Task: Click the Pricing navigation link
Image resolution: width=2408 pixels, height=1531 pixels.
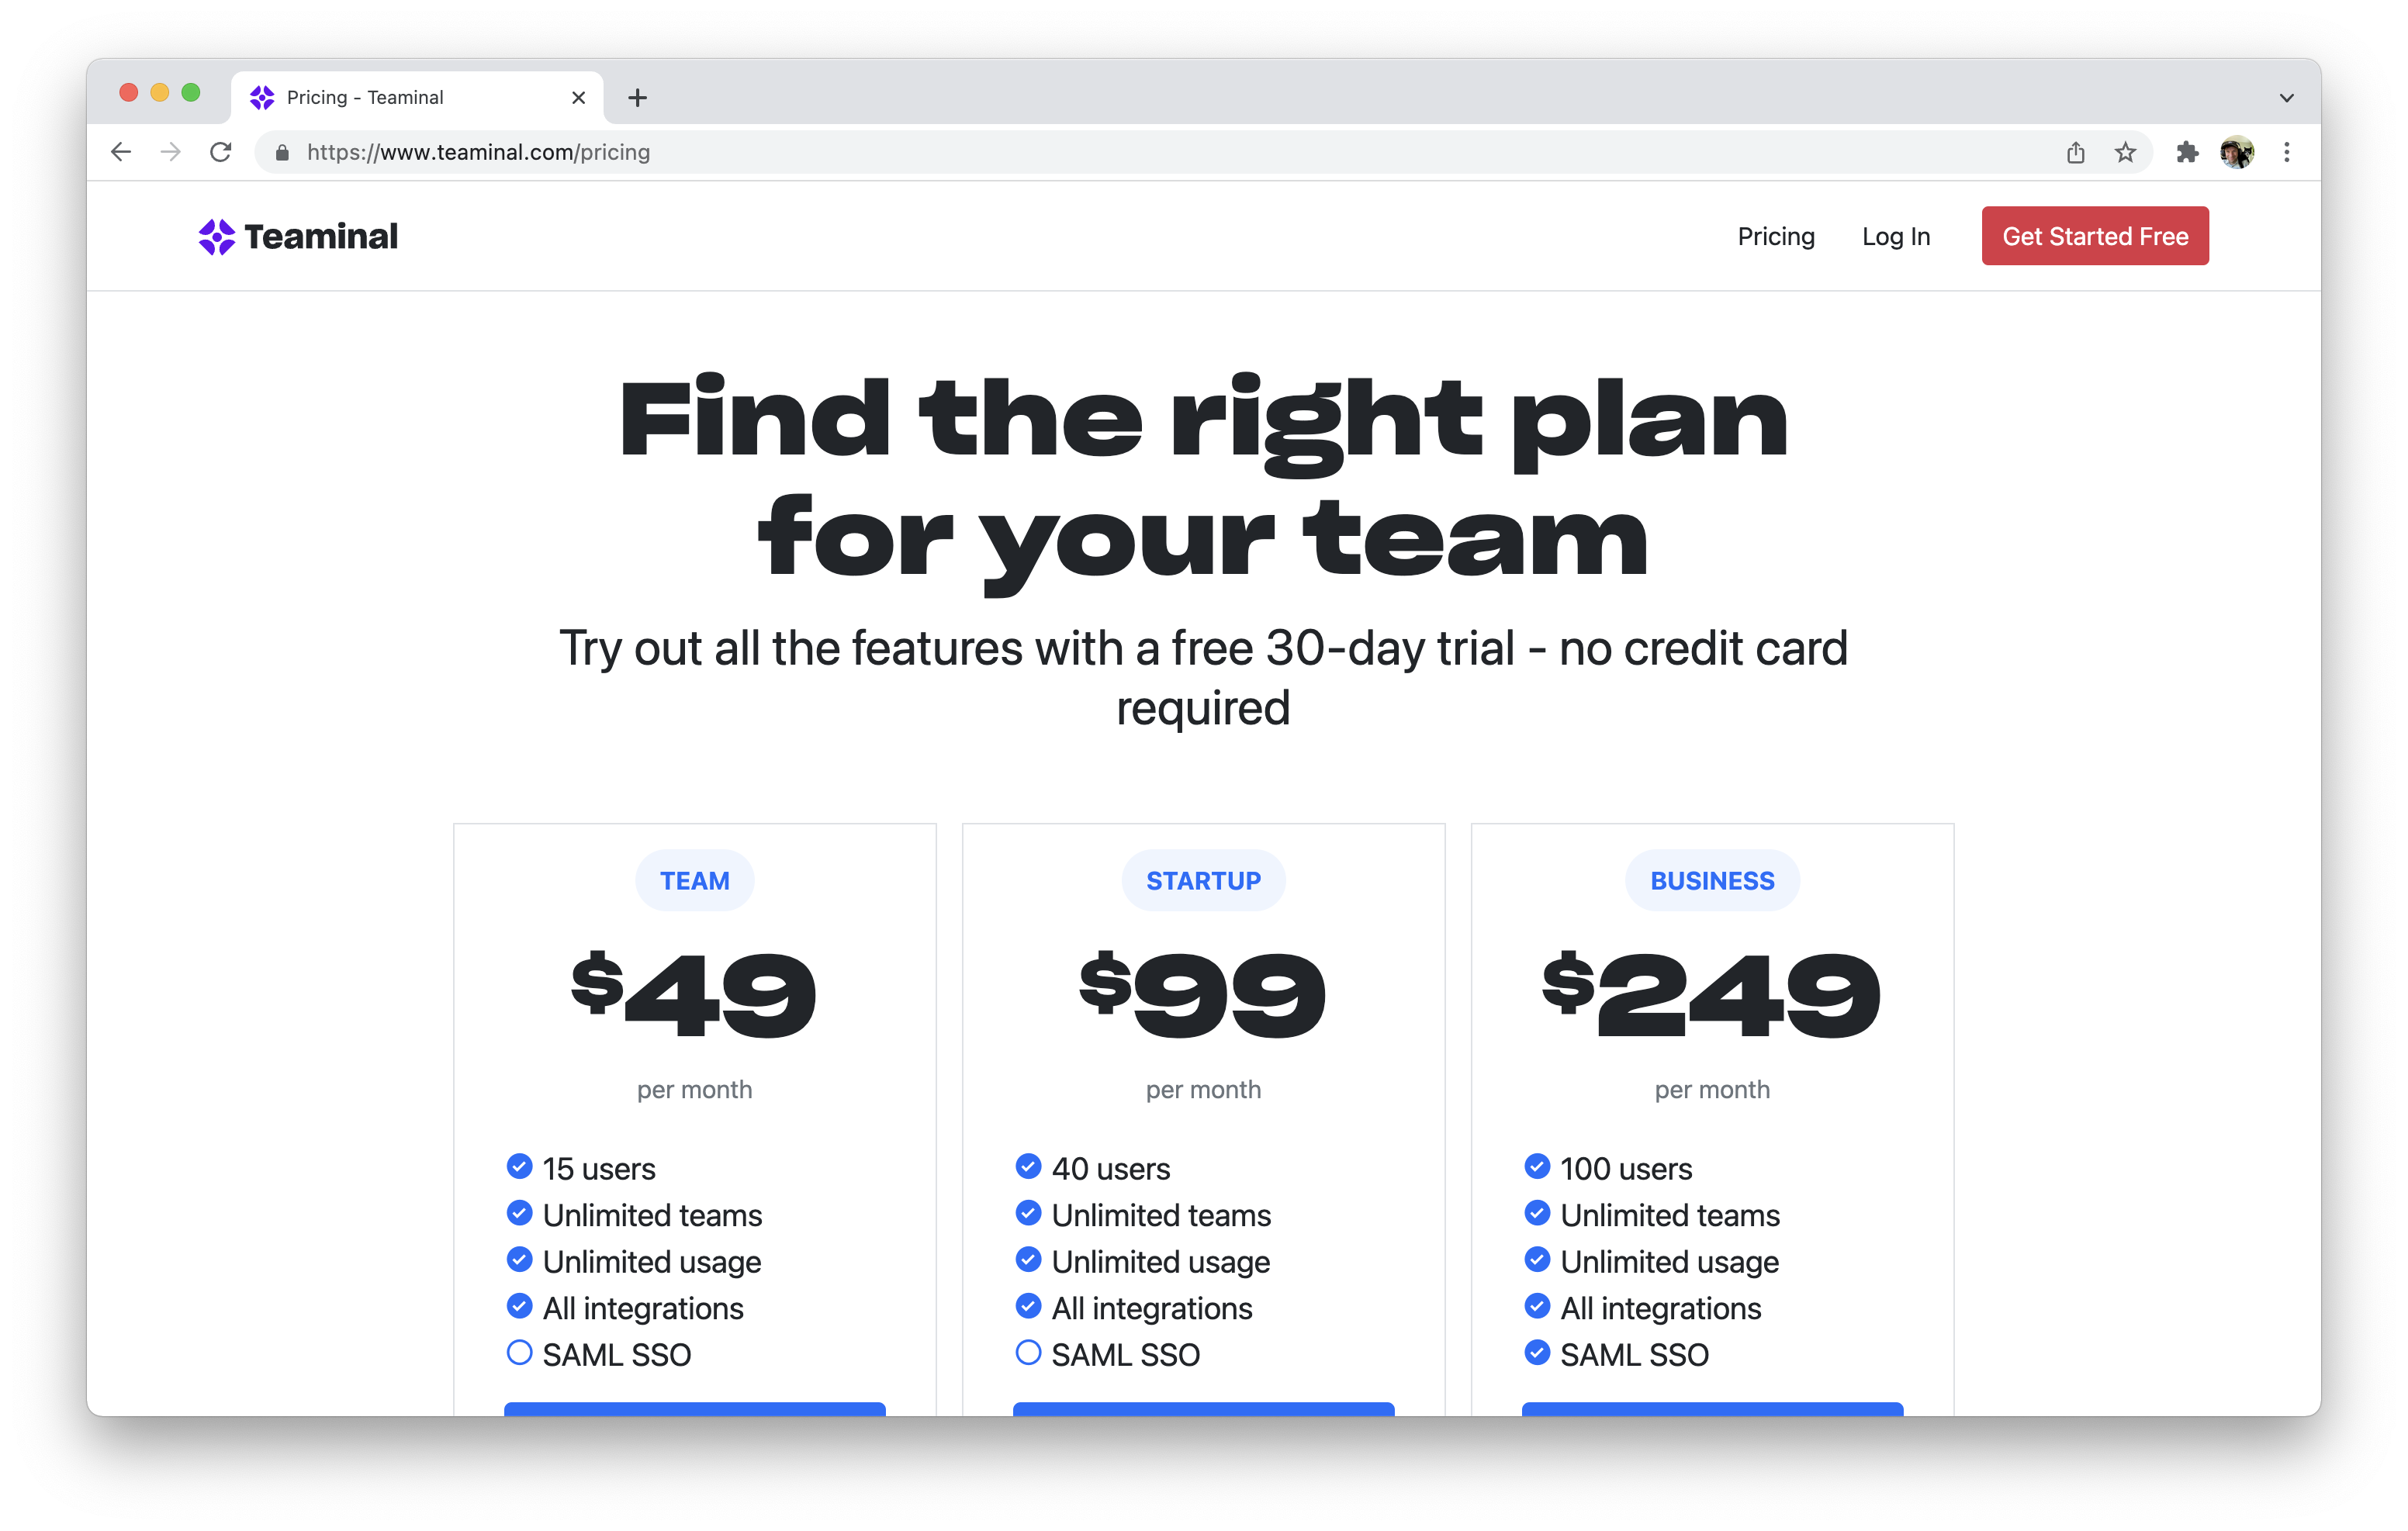Action: [x=1777, y=237]
